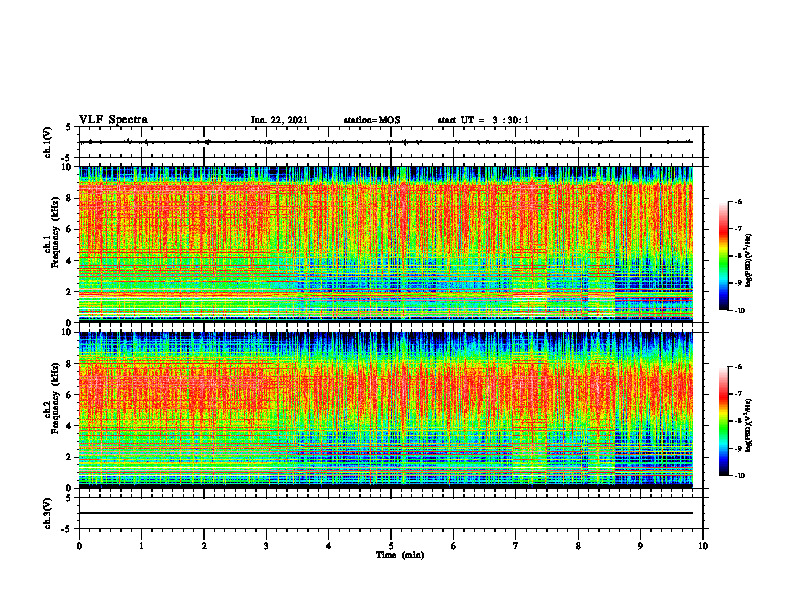Click the "9" tick on time axis
The width and height of the screenshot is (792, 612).
coord(640,546)
